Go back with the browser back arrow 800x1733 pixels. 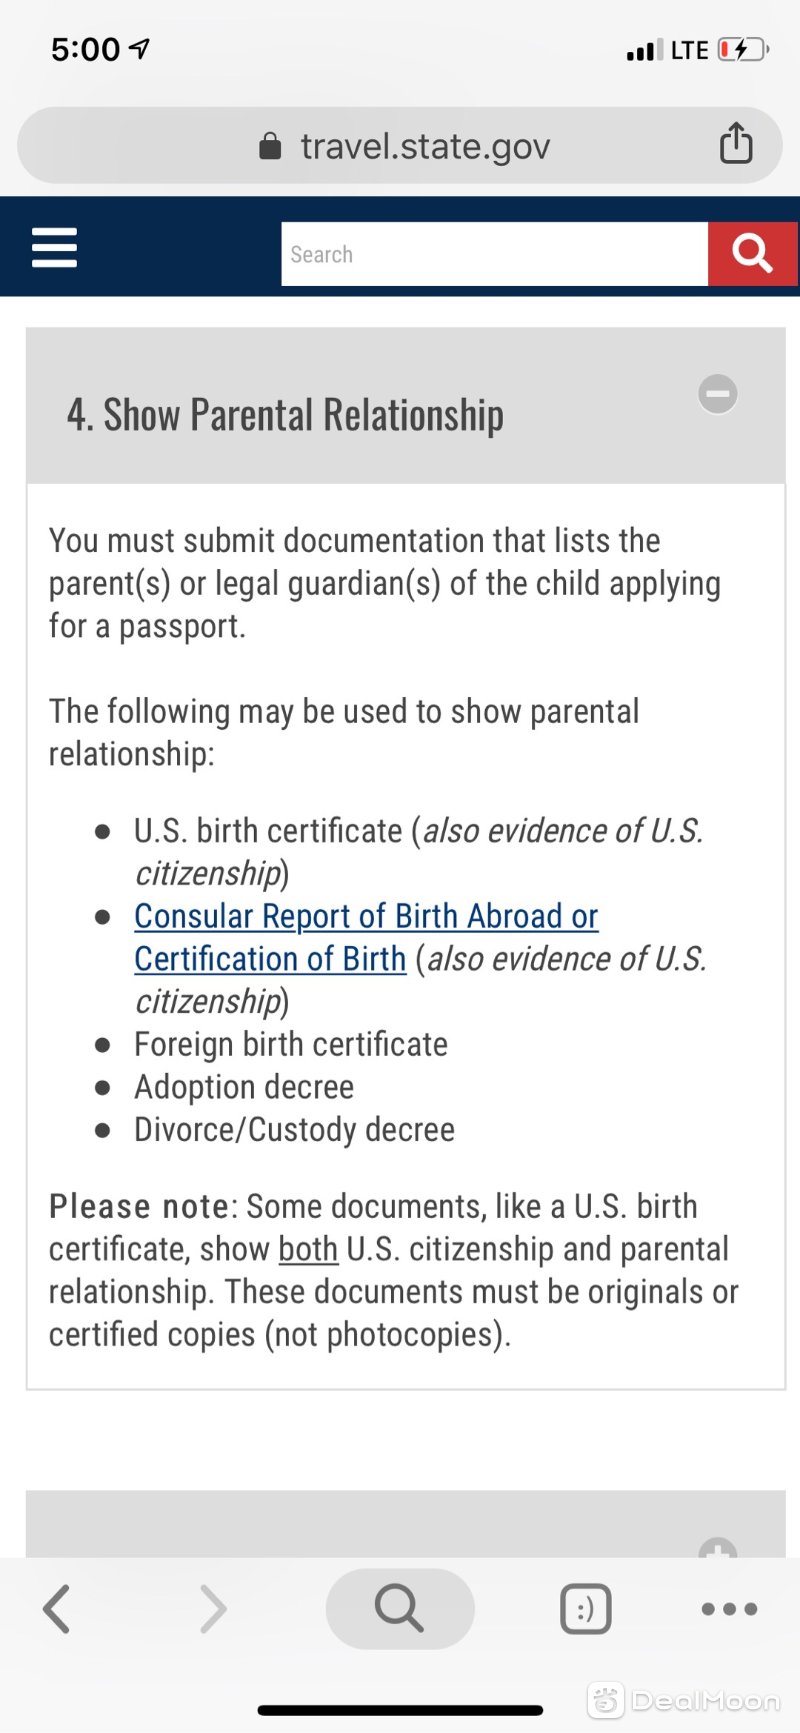pos(57,1609)
